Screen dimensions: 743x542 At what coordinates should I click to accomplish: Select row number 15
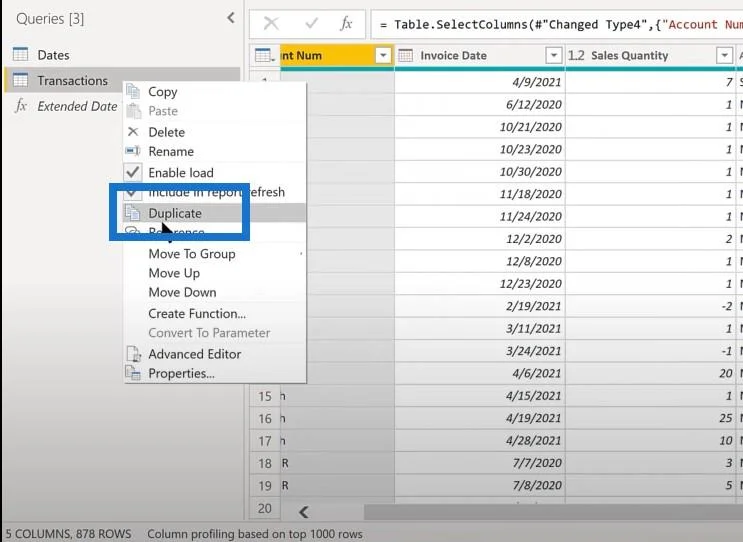[265, 396]
